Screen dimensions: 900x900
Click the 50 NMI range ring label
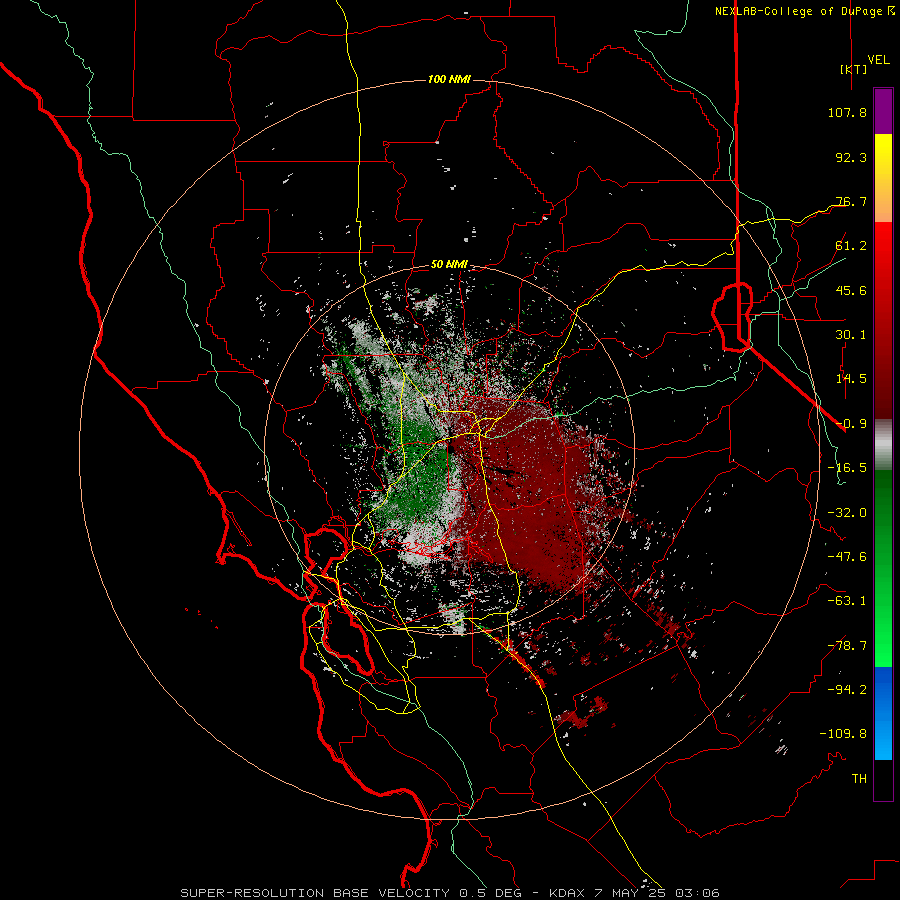449,265
